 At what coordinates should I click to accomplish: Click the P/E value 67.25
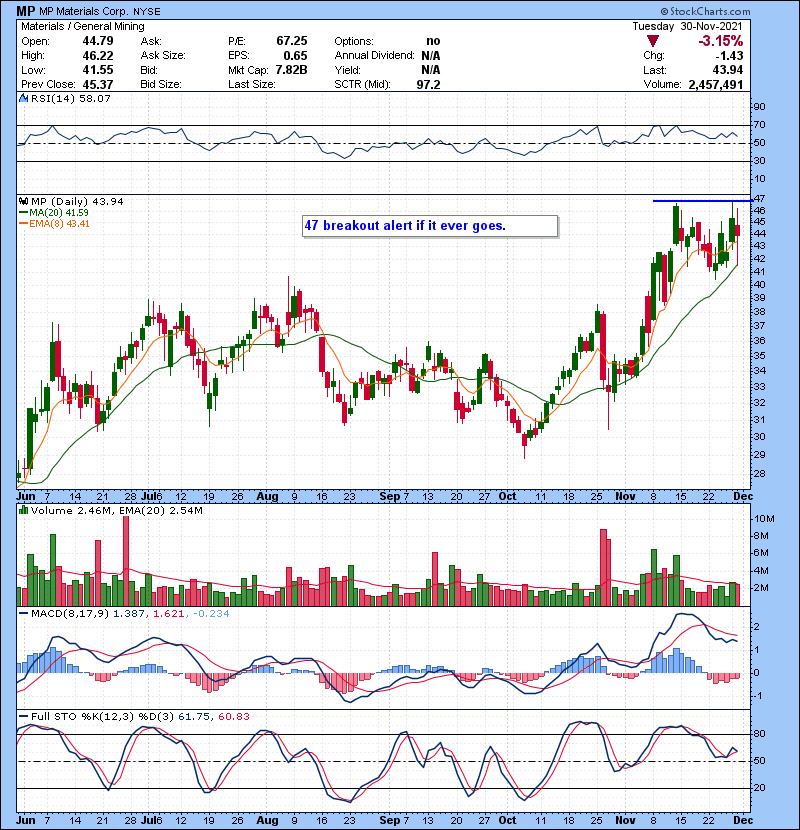click(x=292, y=41)
